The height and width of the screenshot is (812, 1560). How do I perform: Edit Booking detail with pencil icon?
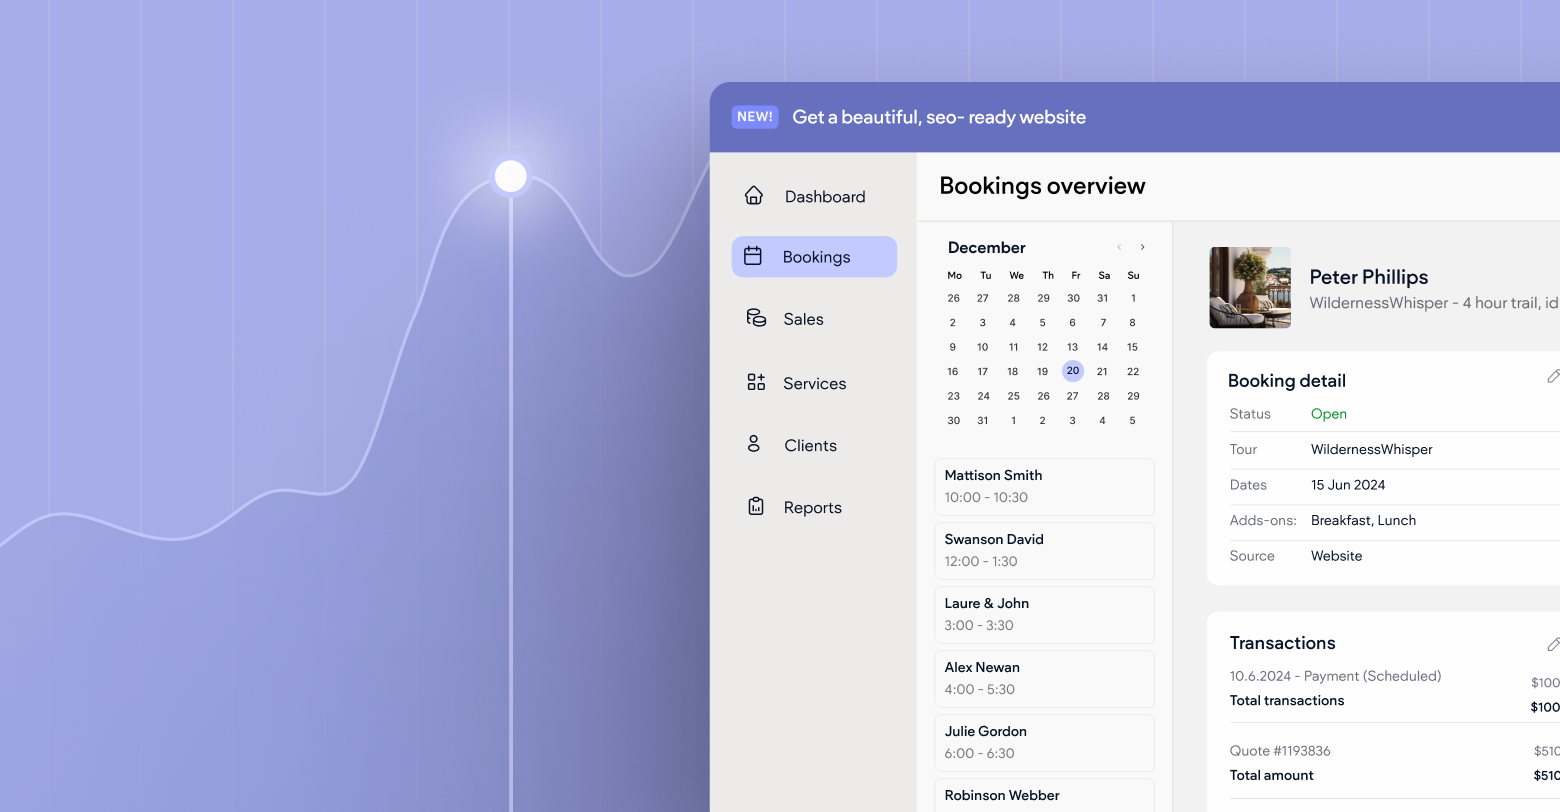coord(1552,377)
